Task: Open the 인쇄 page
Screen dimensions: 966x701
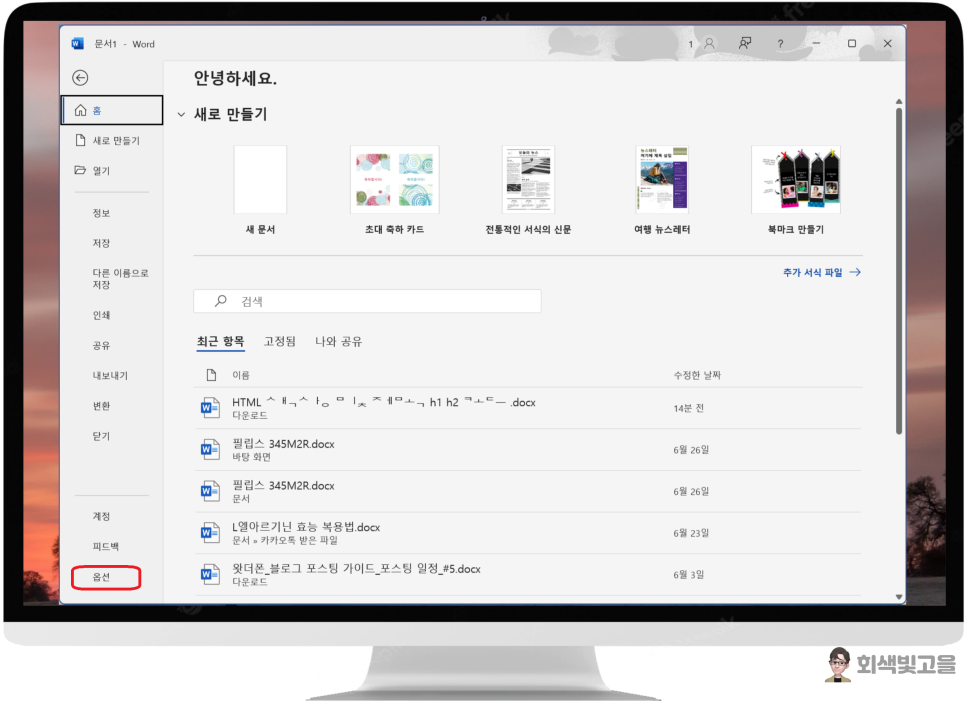Action: (x=101, y=315)
